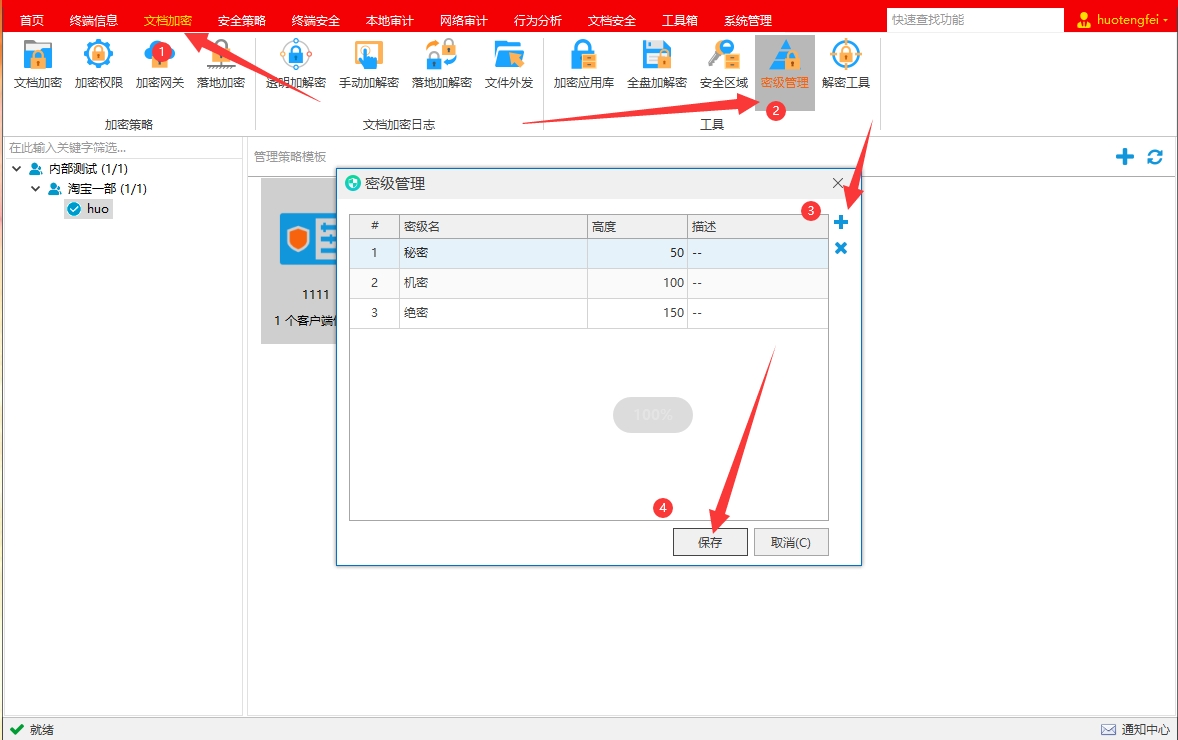This screenshot has width=1178, height=740.
Task: Click the 就绪 status text
Action: click(41, 729)
